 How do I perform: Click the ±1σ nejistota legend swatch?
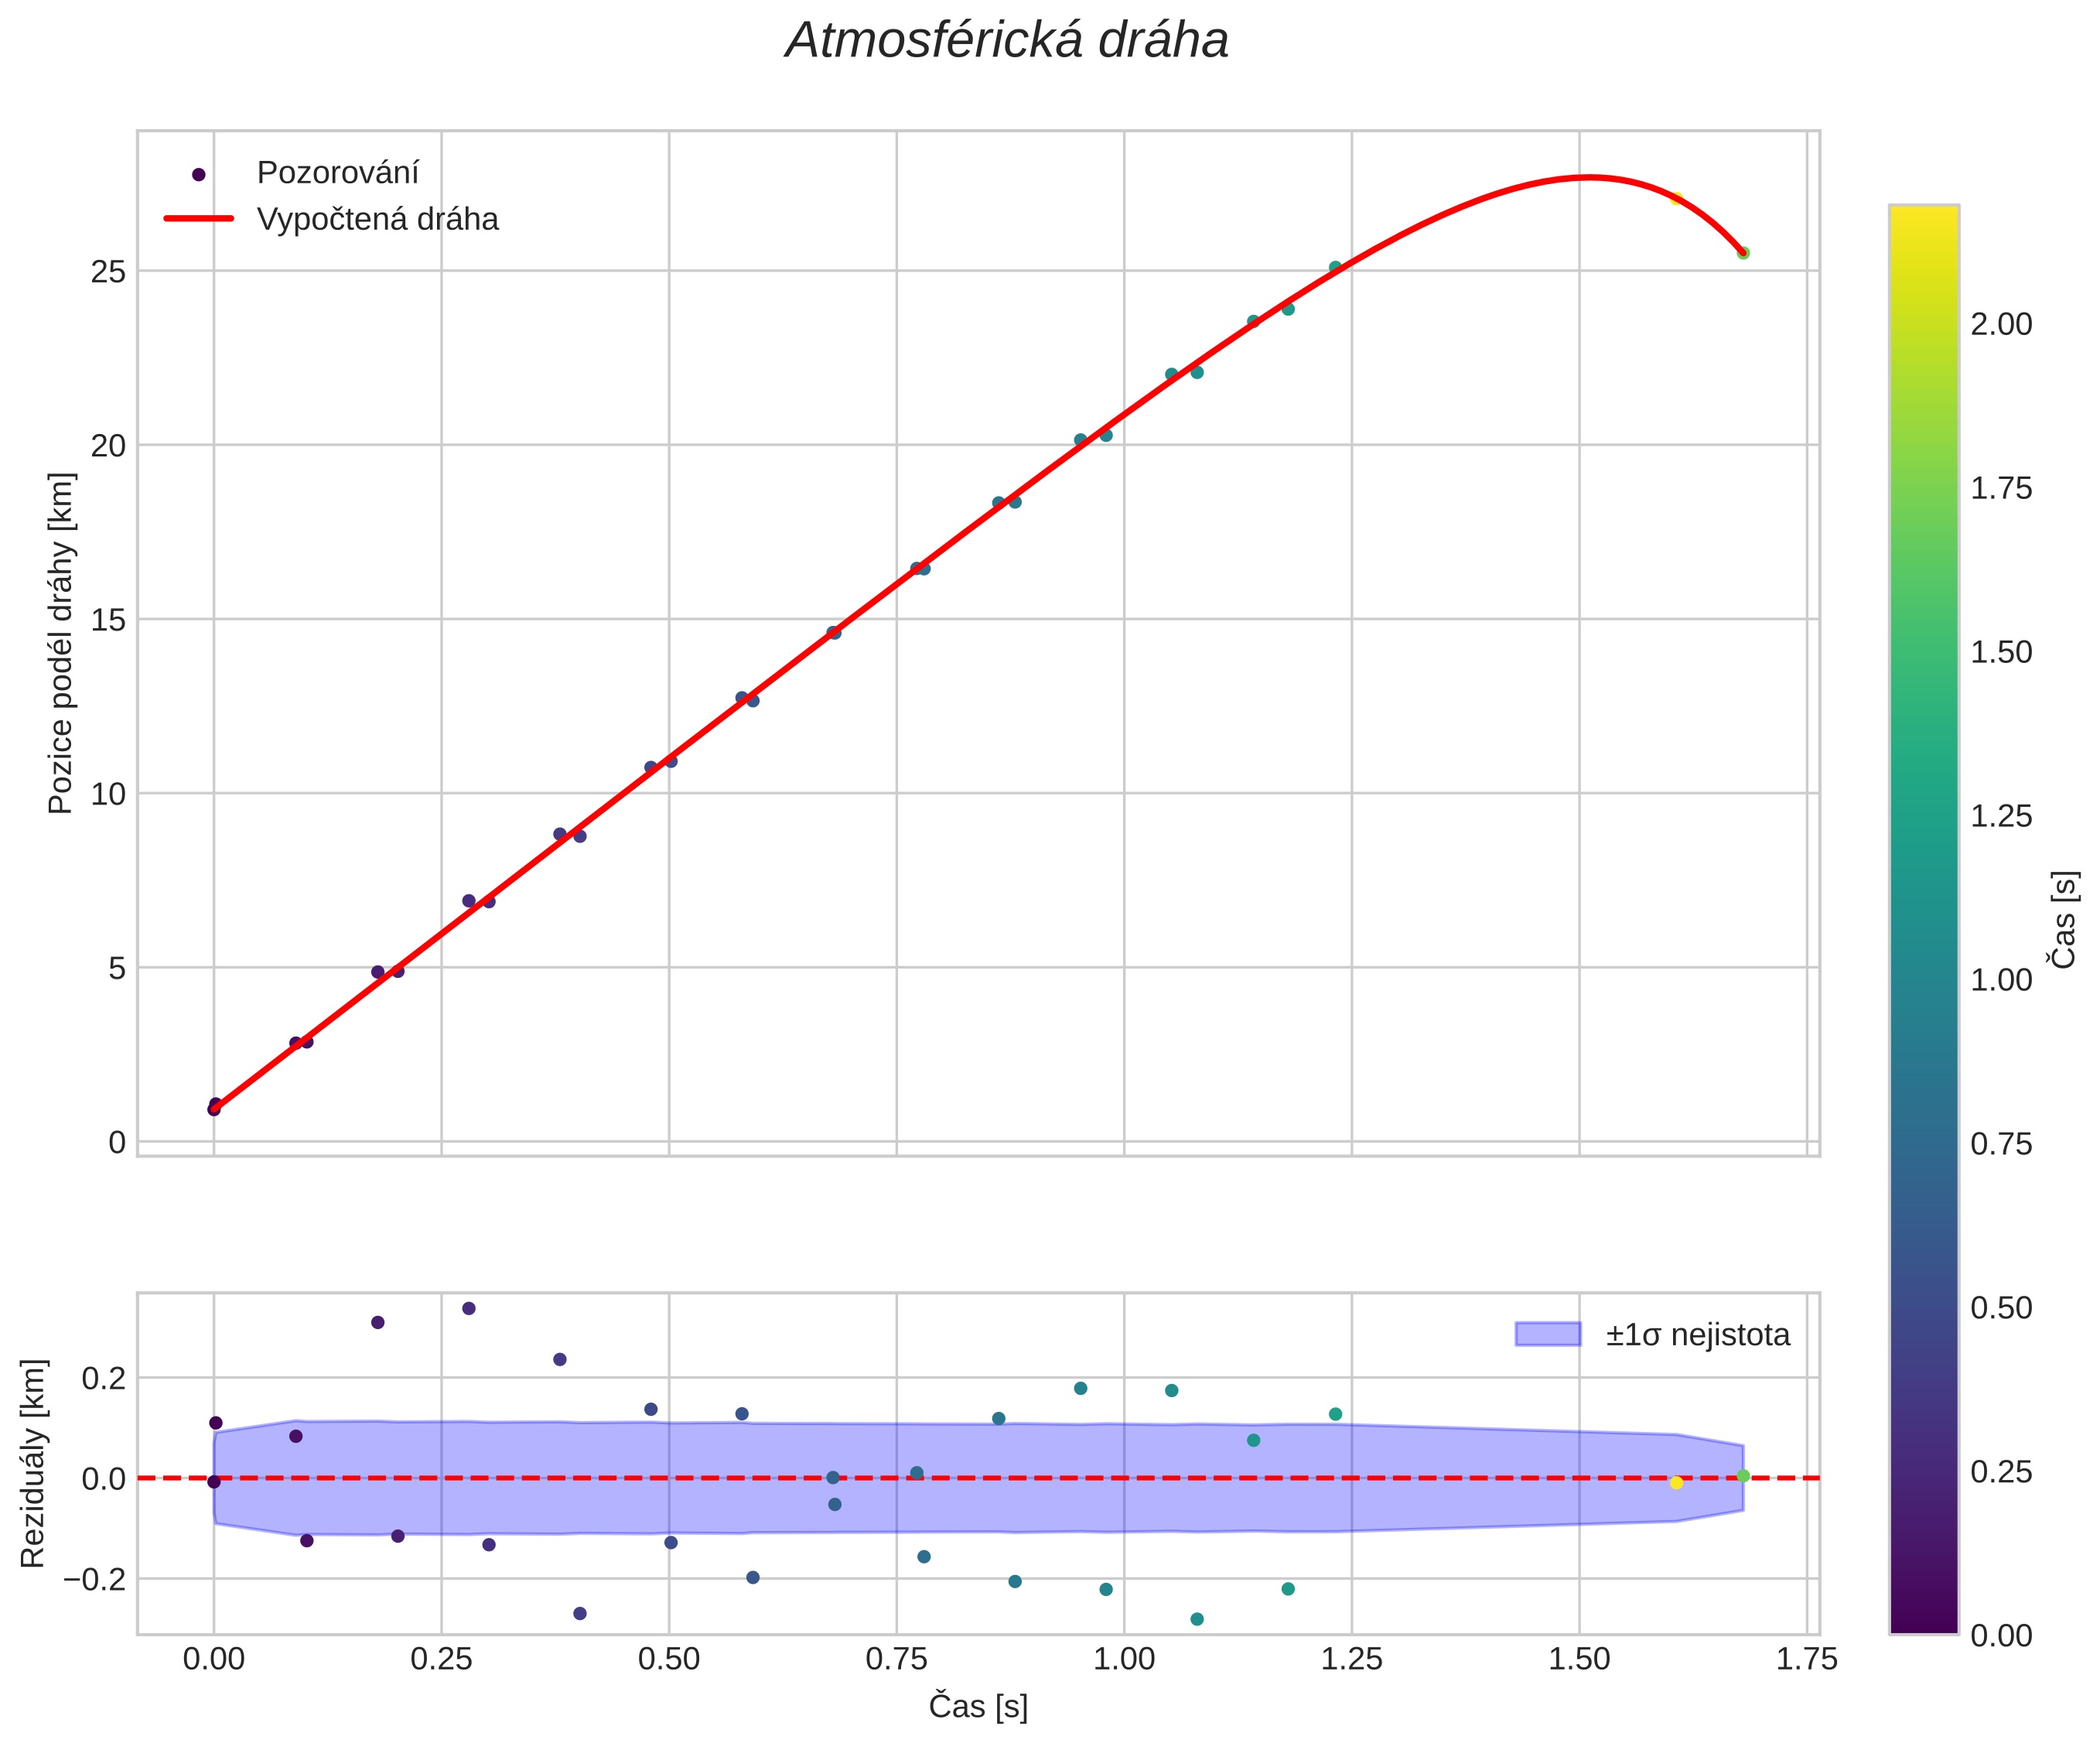(x=1547, y=1334)
